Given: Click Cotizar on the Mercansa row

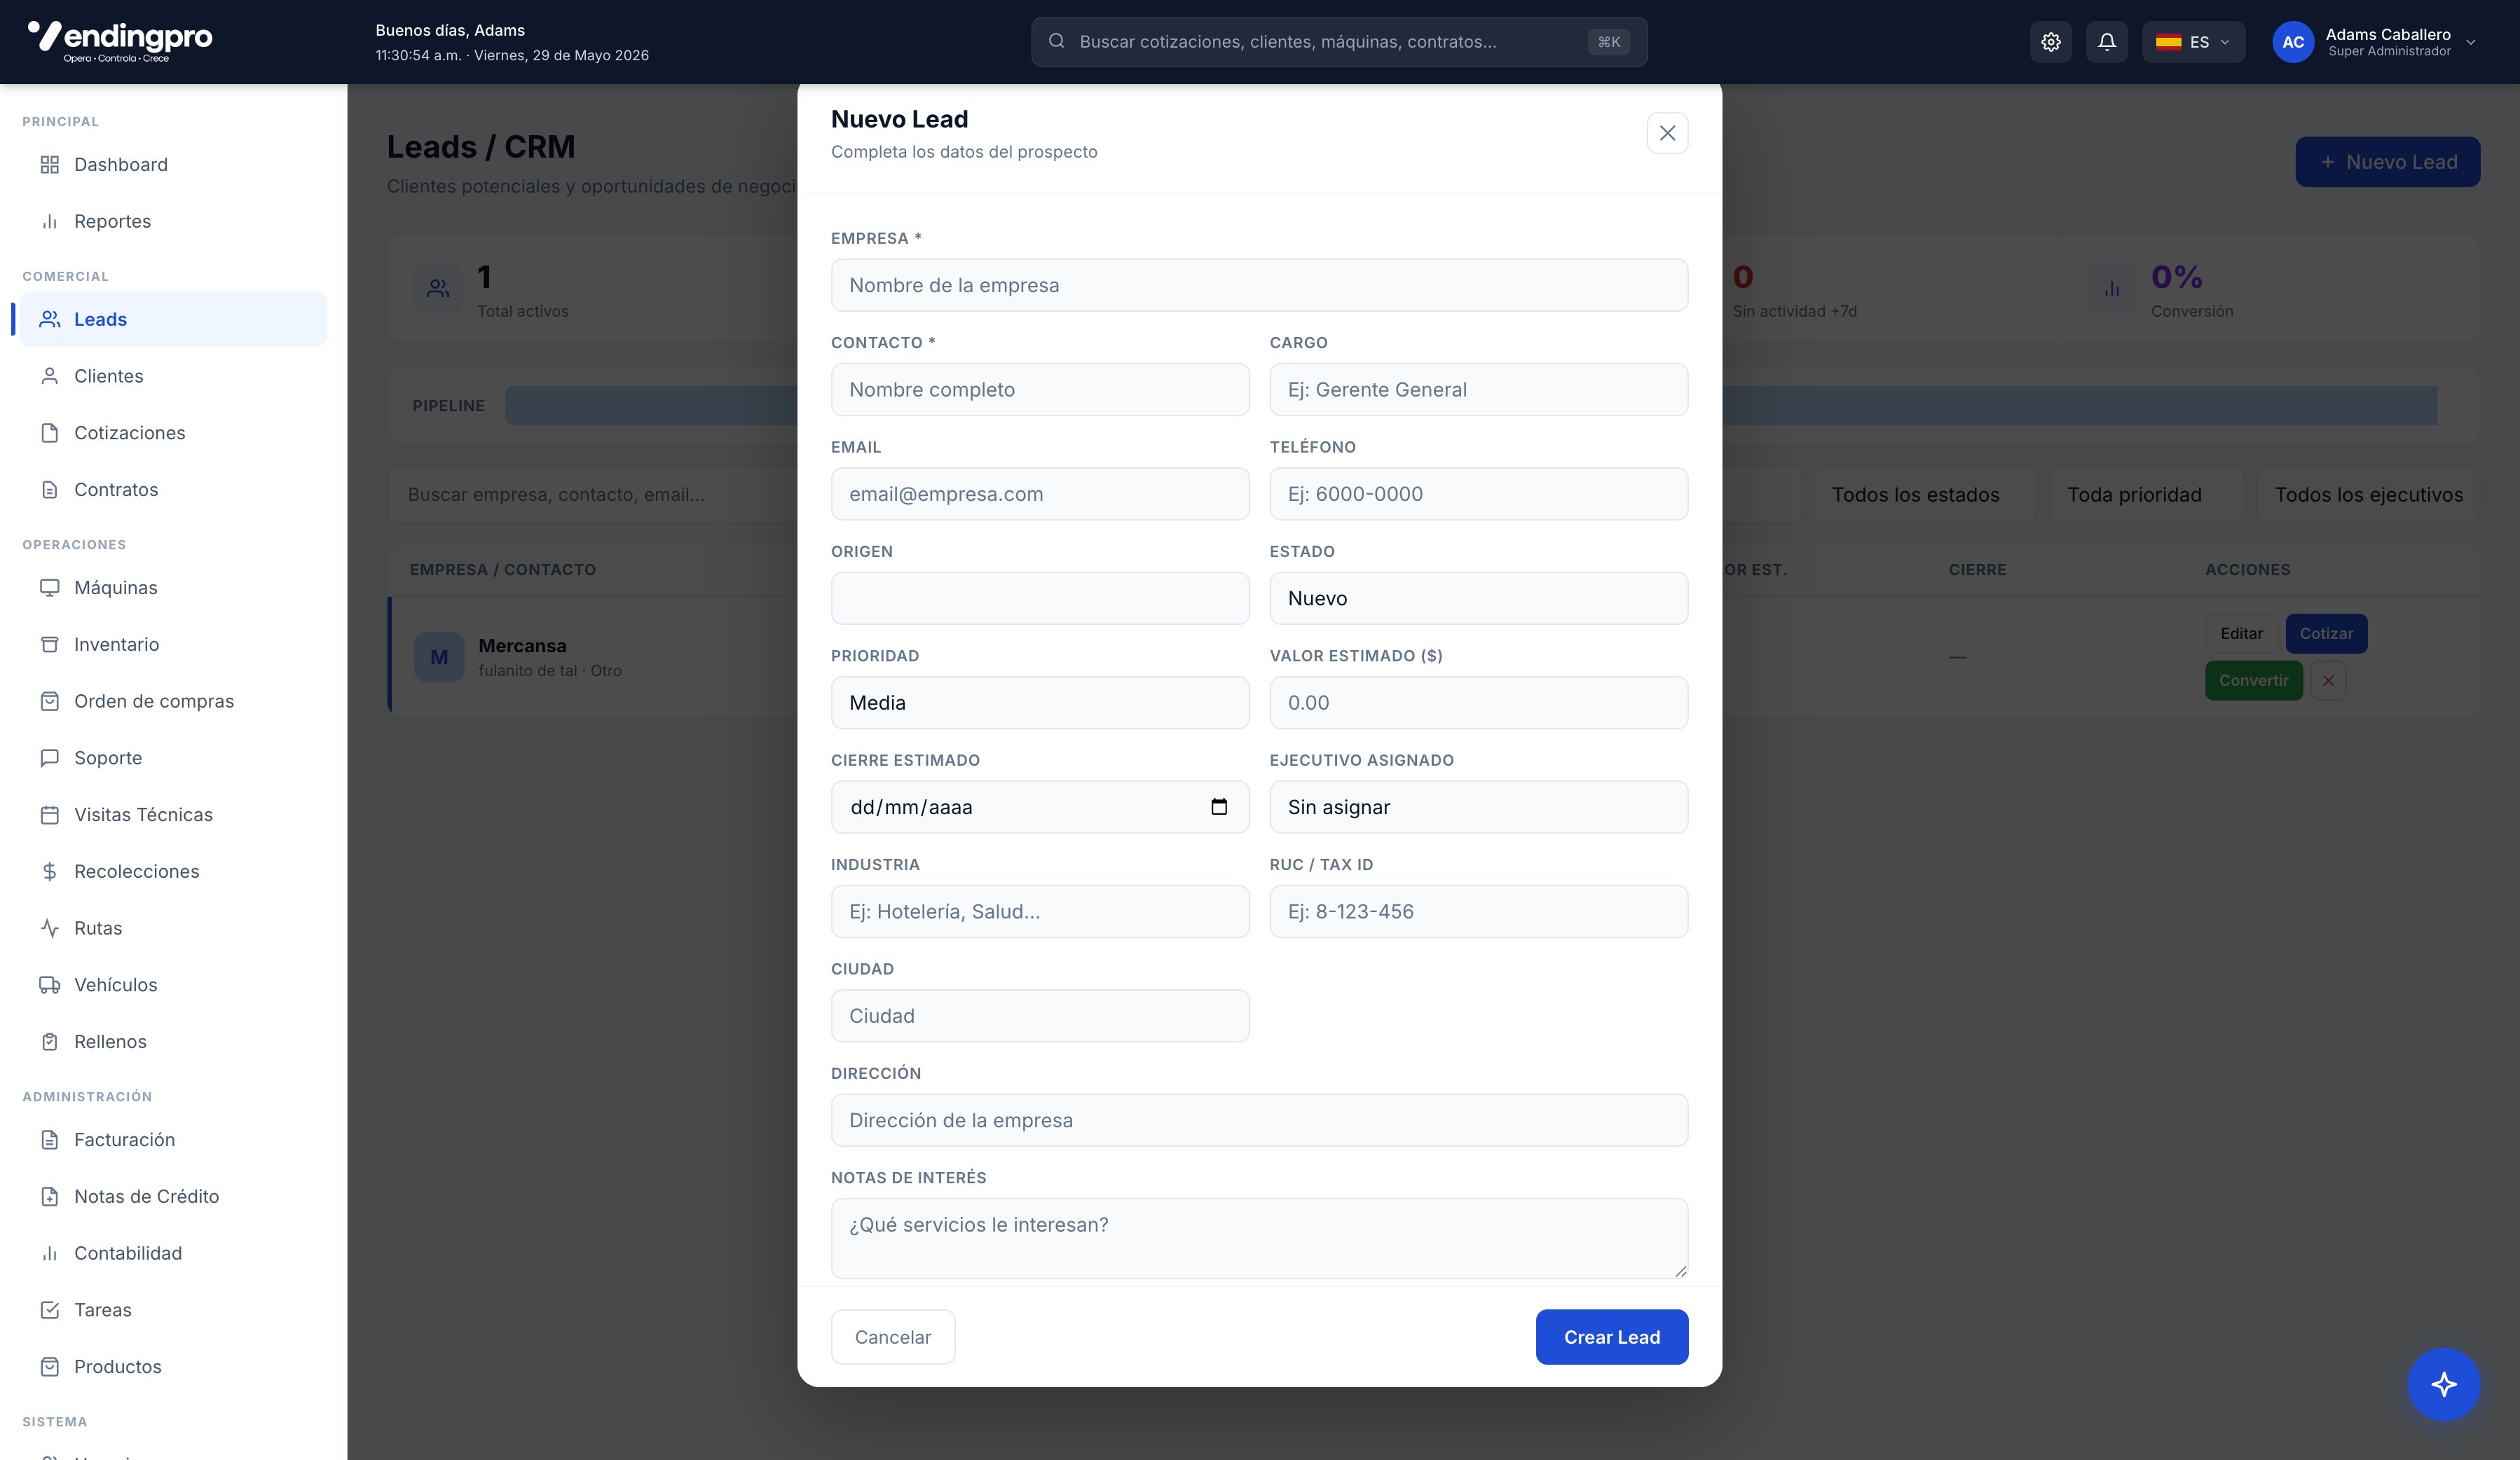Looking at the screenshot, I should click(x=2326, y=633).
